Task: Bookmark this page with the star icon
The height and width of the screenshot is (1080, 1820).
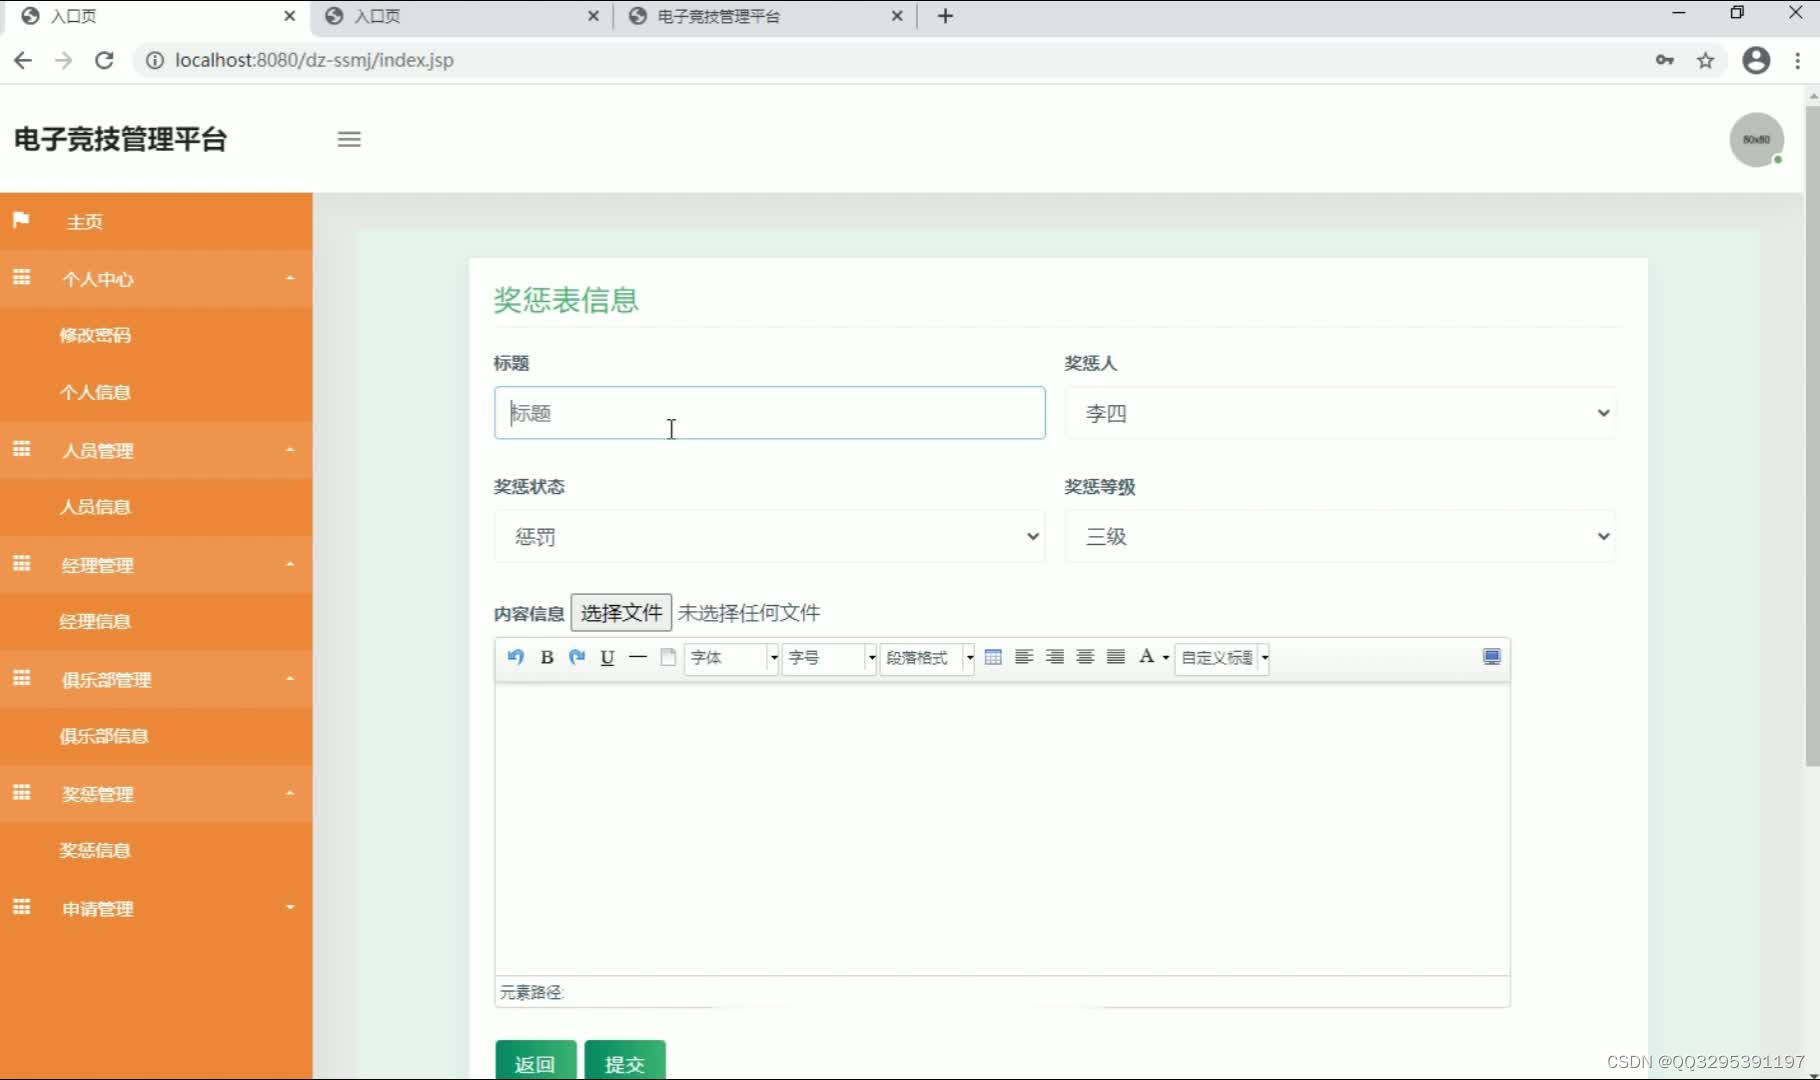Action: [1706, 60]
